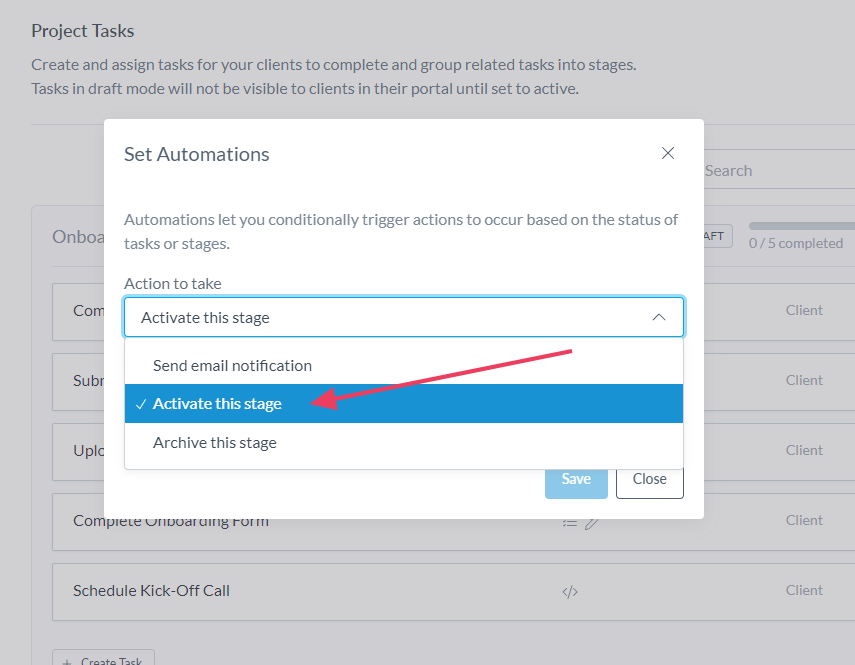Open the Schedule Kick-Off Call task

coord(151,591)
